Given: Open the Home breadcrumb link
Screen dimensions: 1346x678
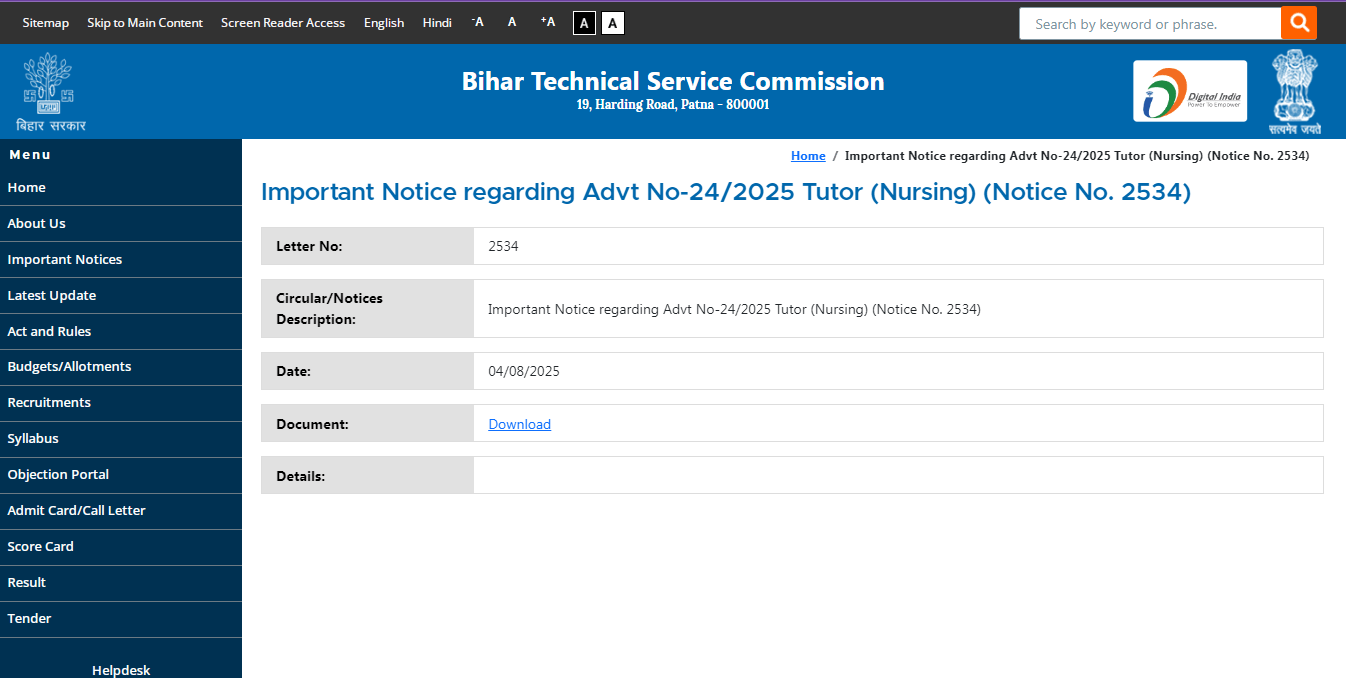Looking at the screenshot, I should 808,155.
